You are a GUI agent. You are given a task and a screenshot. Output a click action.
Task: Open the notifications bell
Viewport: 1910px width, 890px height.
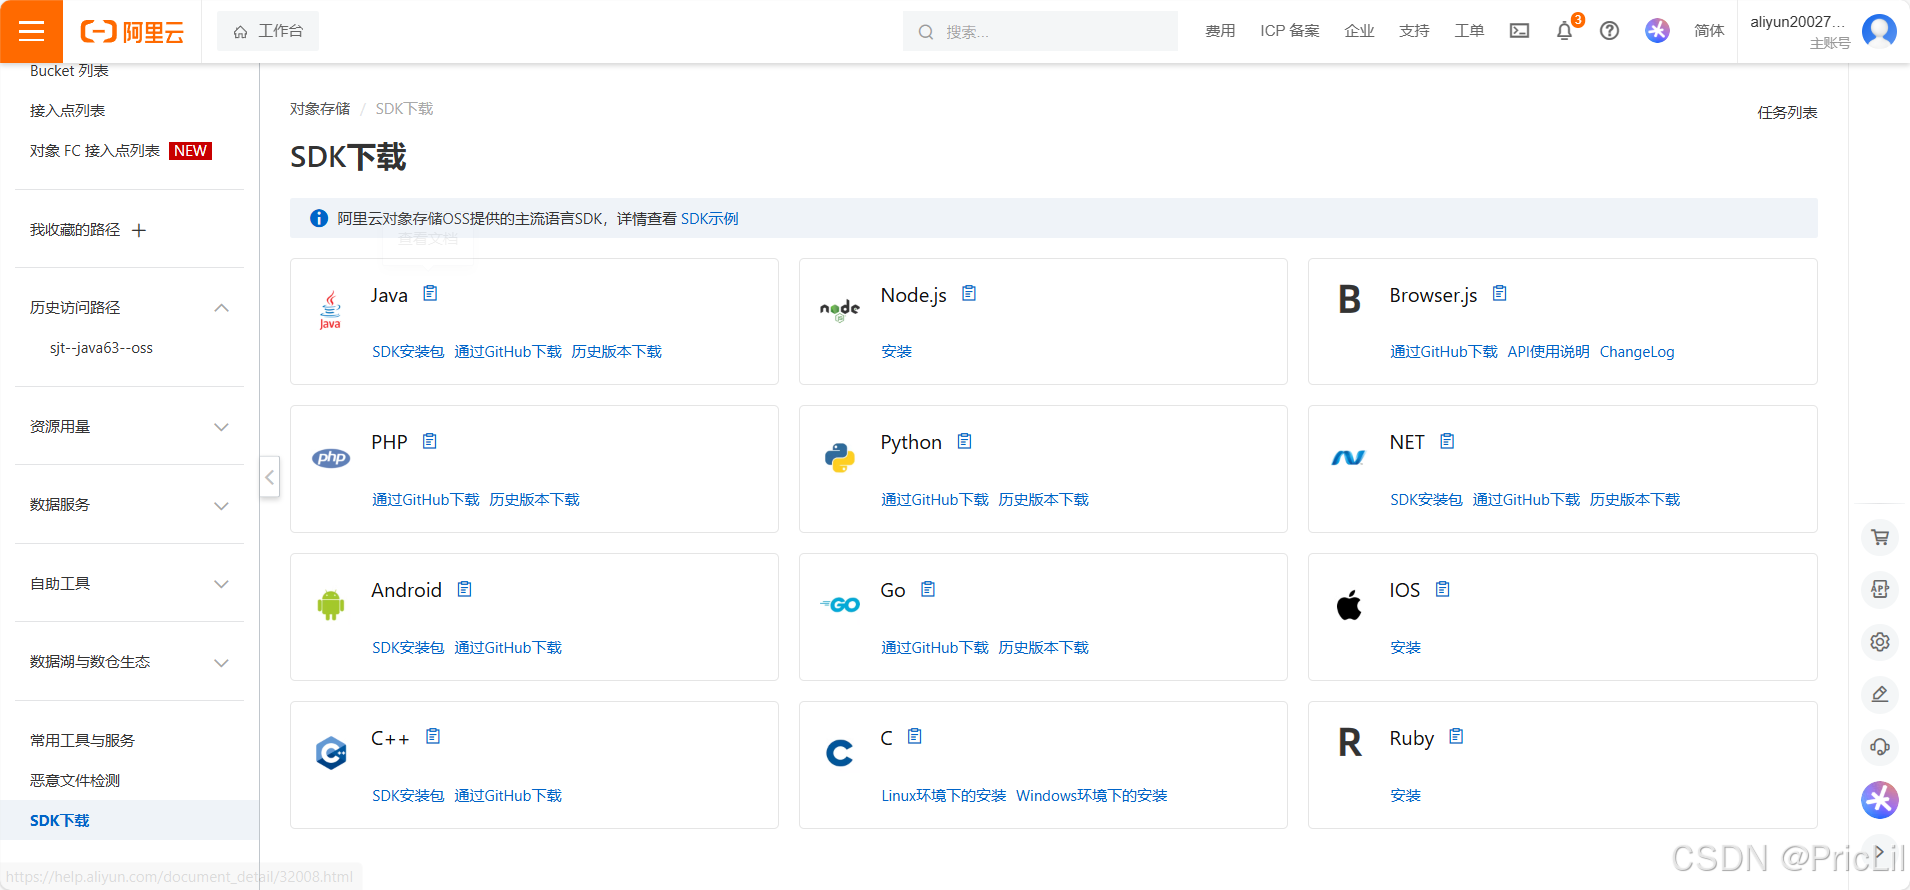1565,31
